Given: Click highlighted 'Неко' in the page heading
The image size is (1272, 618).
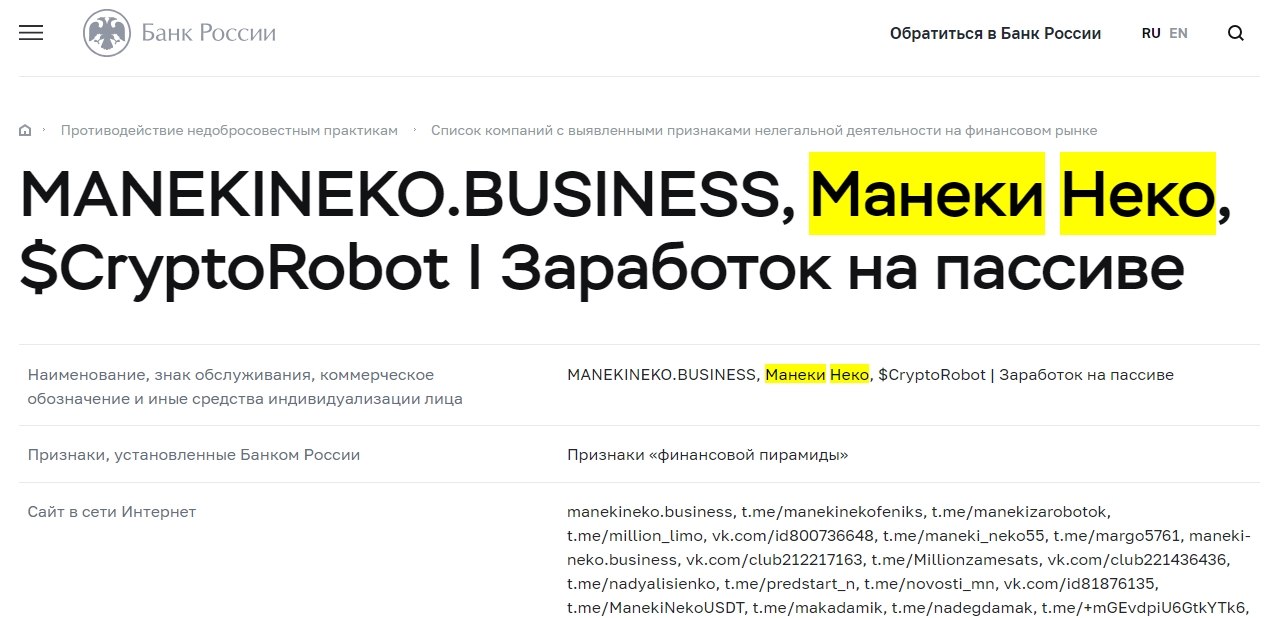Looking at the screenshot, I should [x=1138, y=193].
